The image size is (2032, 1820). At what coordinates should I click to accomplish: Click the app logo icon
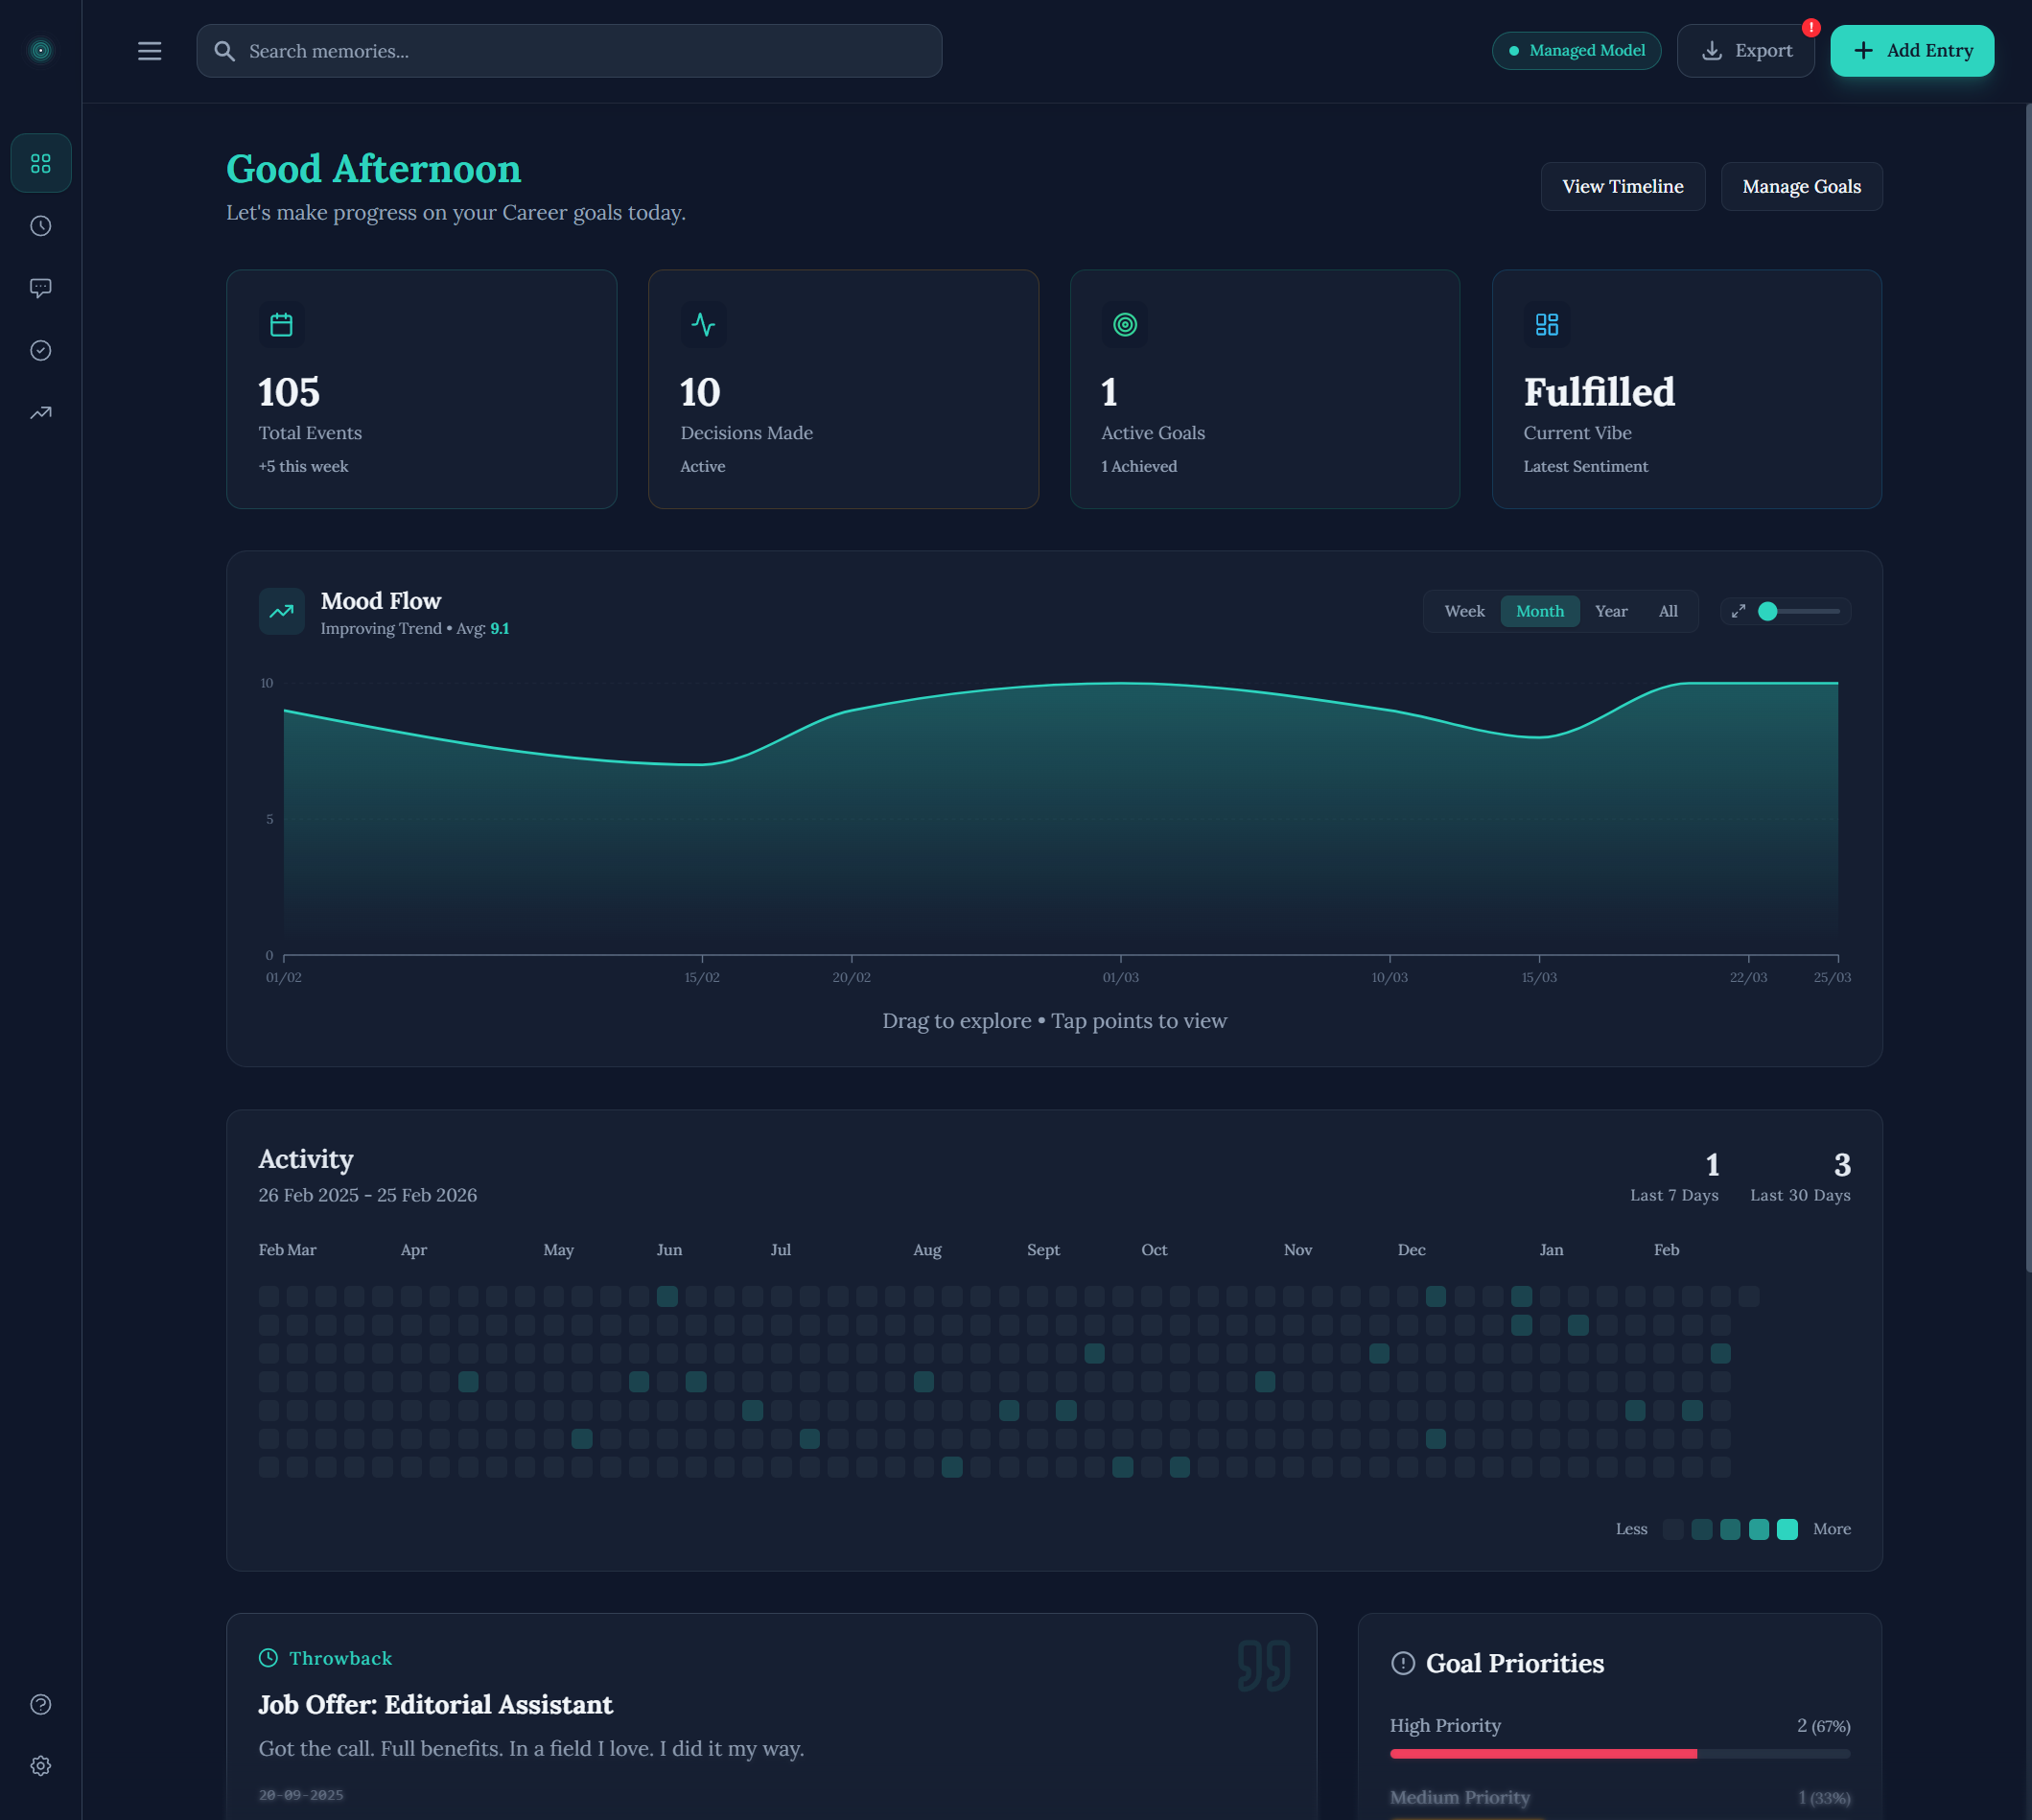[x=41, y=50]
